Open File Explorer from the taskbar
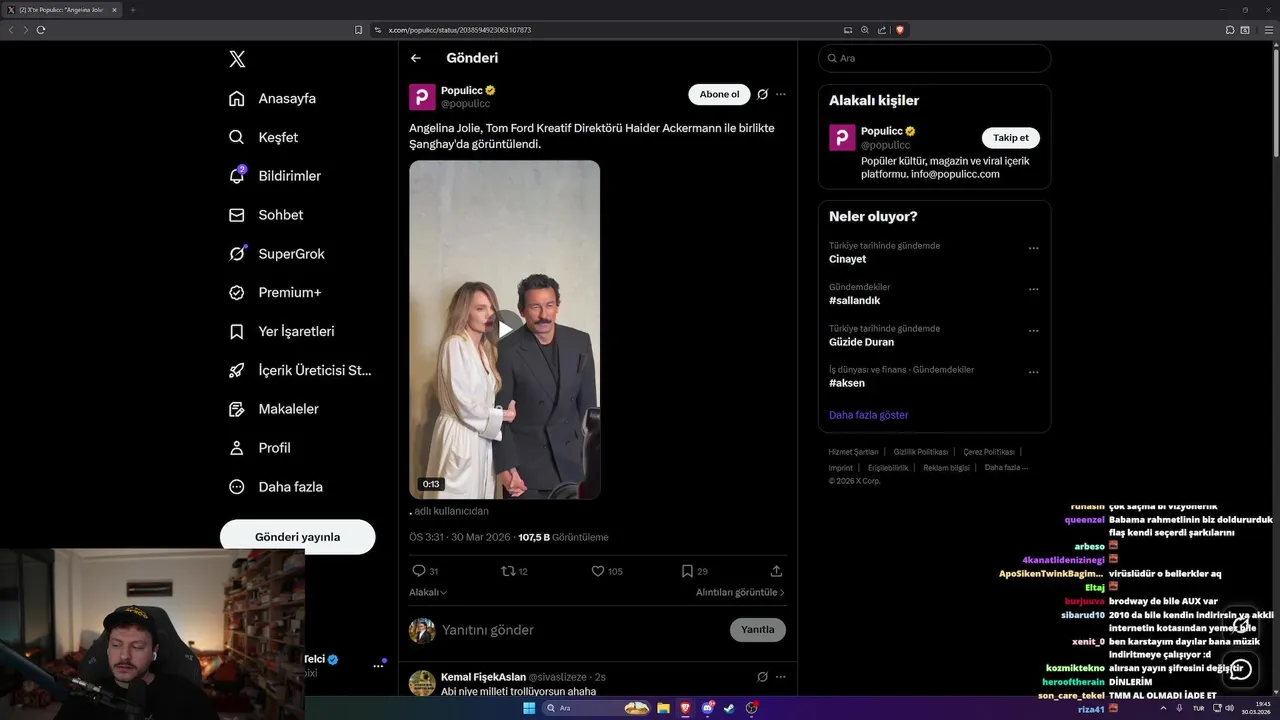1280x720 pixels. tap(663, 708)
